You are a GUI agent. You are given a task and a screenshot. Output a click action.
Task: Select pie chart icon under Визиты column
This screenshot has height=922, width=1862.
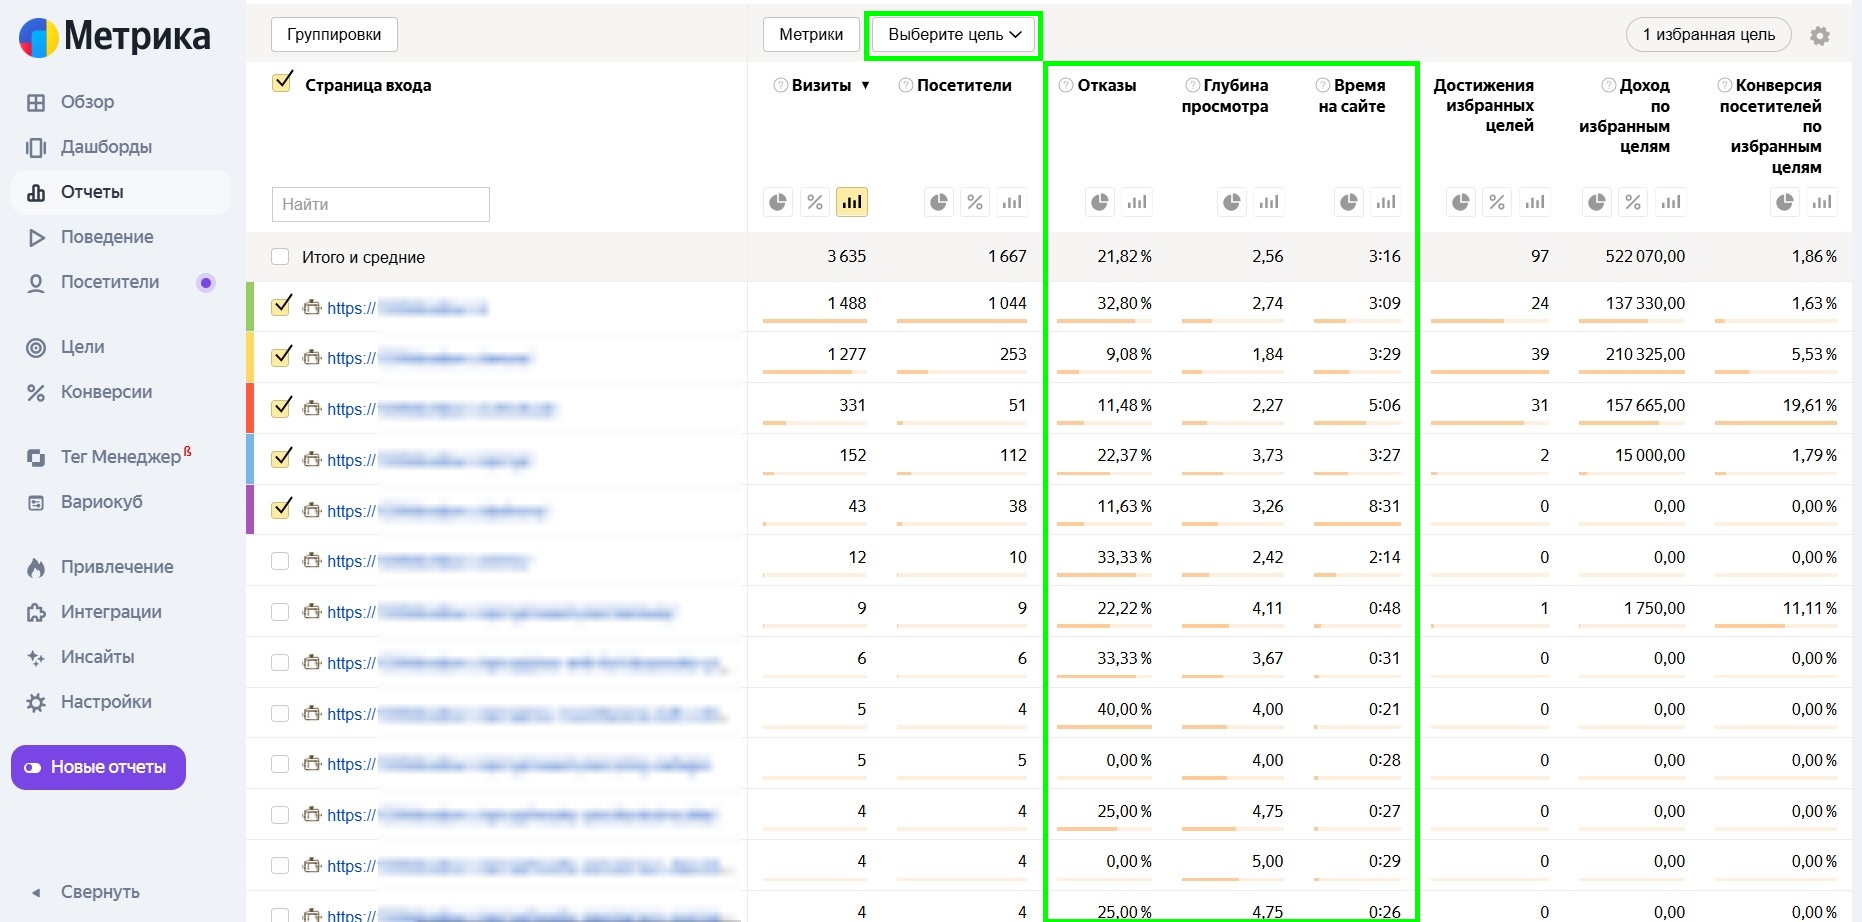[x=778, y=203]
